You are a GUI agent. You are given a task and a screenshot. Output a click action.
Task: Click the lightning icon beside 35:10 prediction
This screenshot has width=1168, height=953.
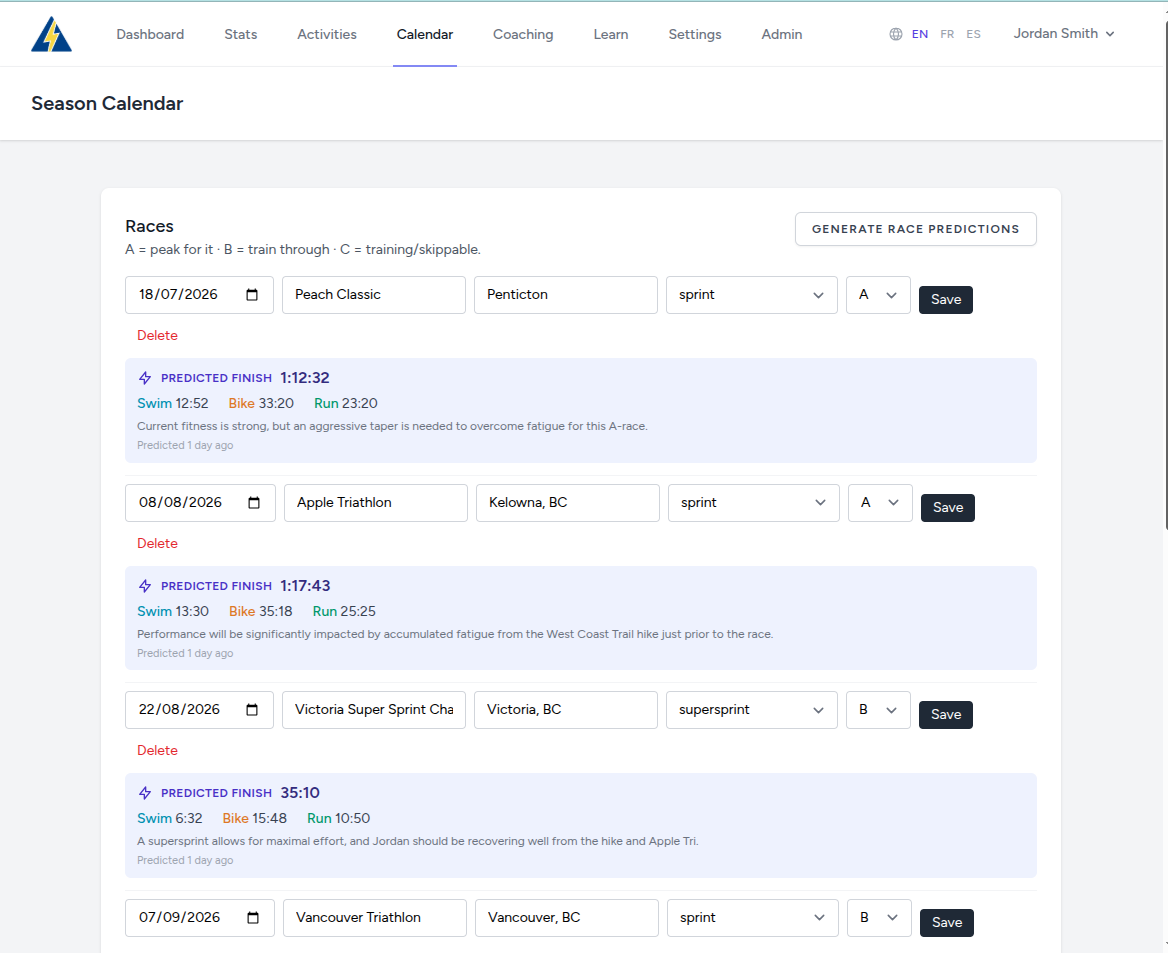[145, 794]
